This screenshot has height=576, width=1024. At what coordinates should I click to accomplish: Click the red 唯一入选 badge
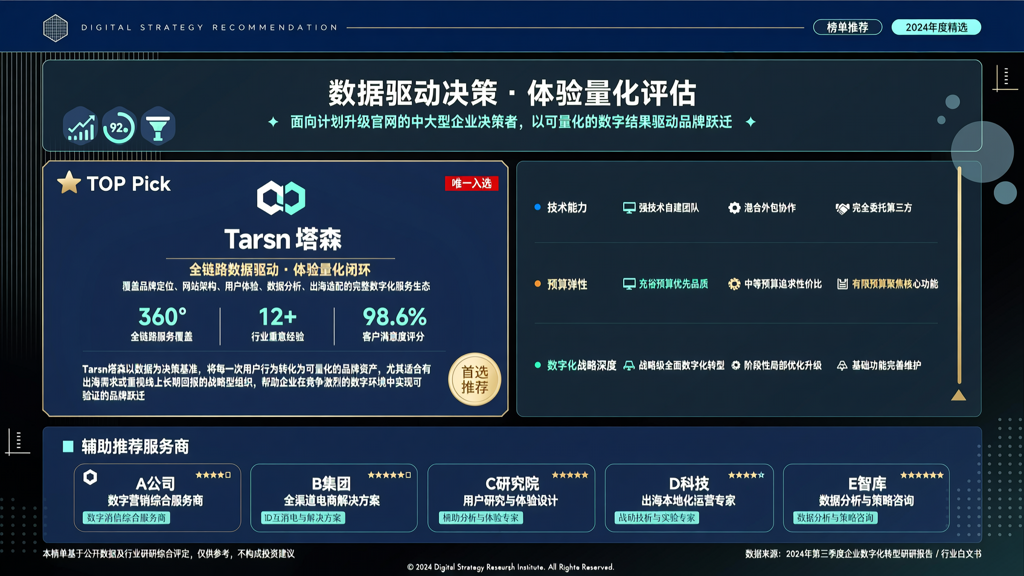pyautogui.click(x=472, y=184)
